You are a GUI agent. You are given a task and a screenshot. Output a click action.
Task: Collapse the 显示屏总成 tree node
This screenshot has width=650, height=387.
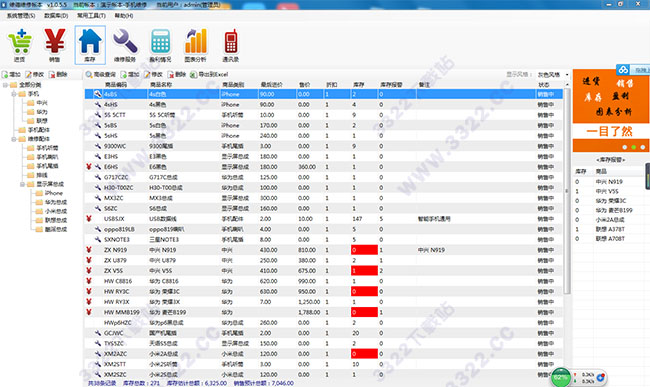pos(23,184)
